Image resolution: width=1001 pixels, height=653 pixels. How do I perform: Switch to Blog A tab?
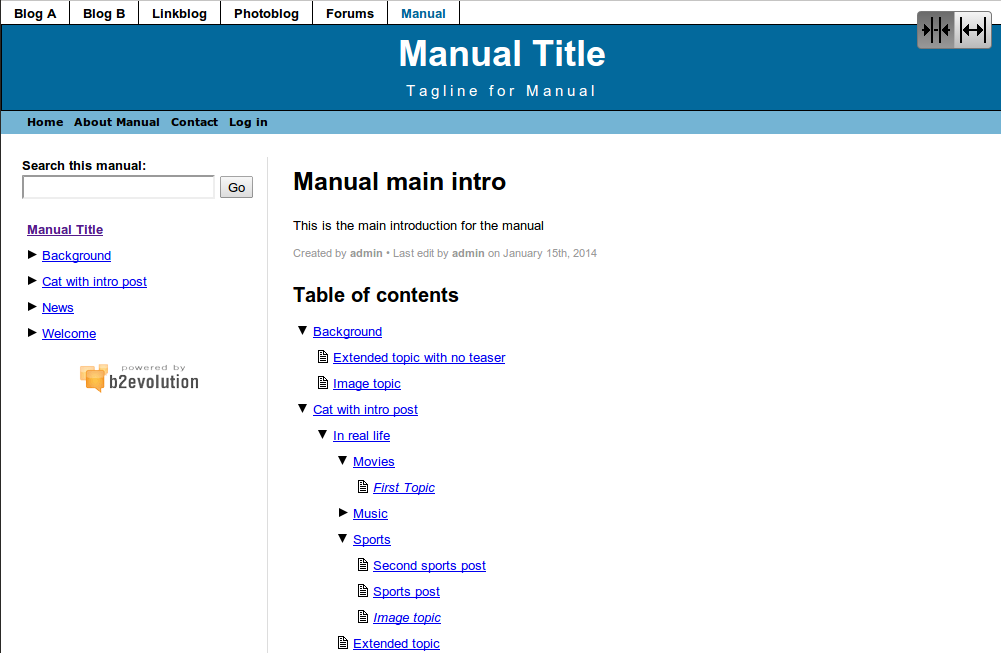point(35,13)
